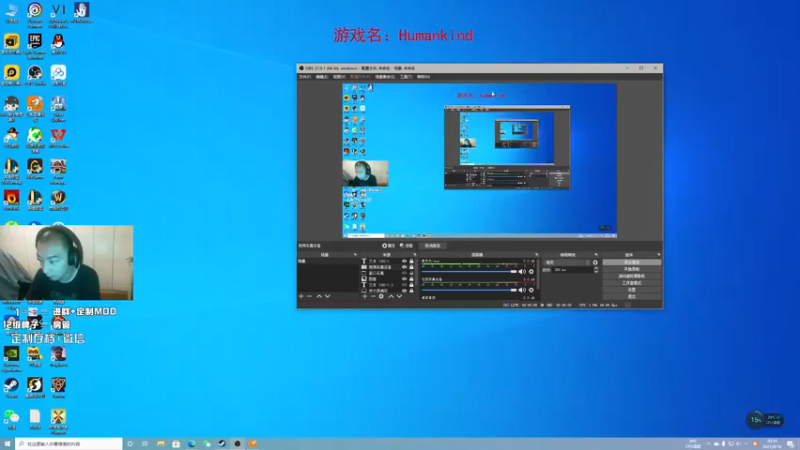800x450 pixels.
Task: Open source properties gear below Sources list
Action: click(381, 296)
